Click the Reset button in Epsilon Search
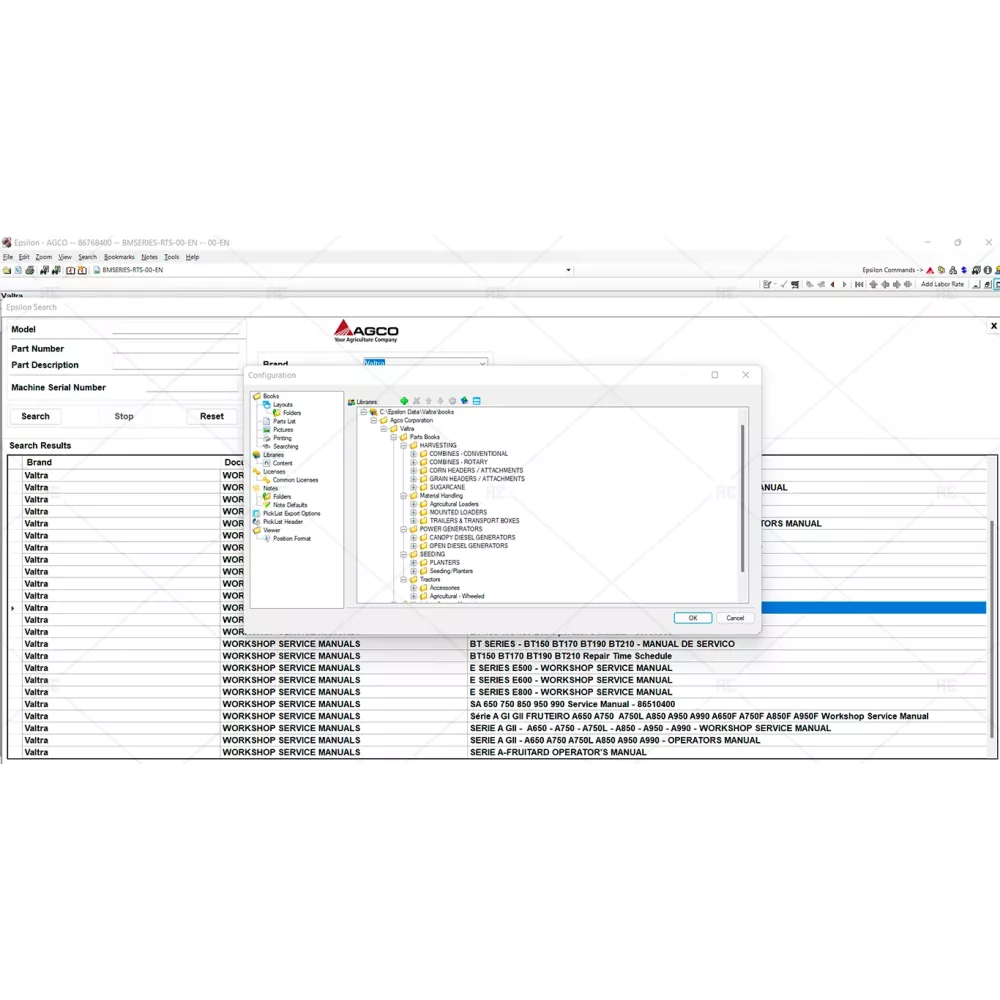Image resolution: width=1000 pixels, height=1000 pixels. [x=212, y=416]
